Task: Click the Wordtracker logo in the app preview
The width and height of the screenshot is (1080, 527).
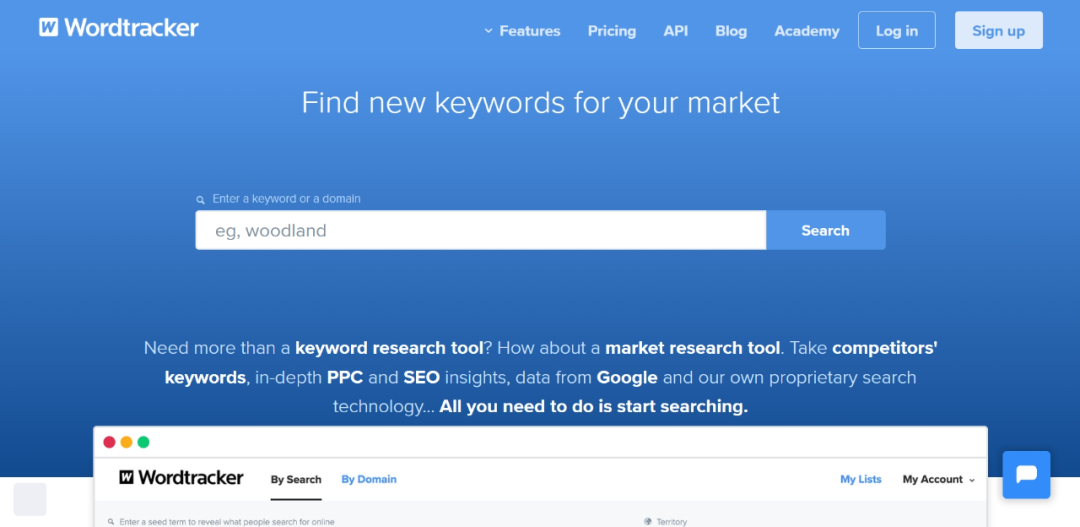Action: click(x=181, y=478)
